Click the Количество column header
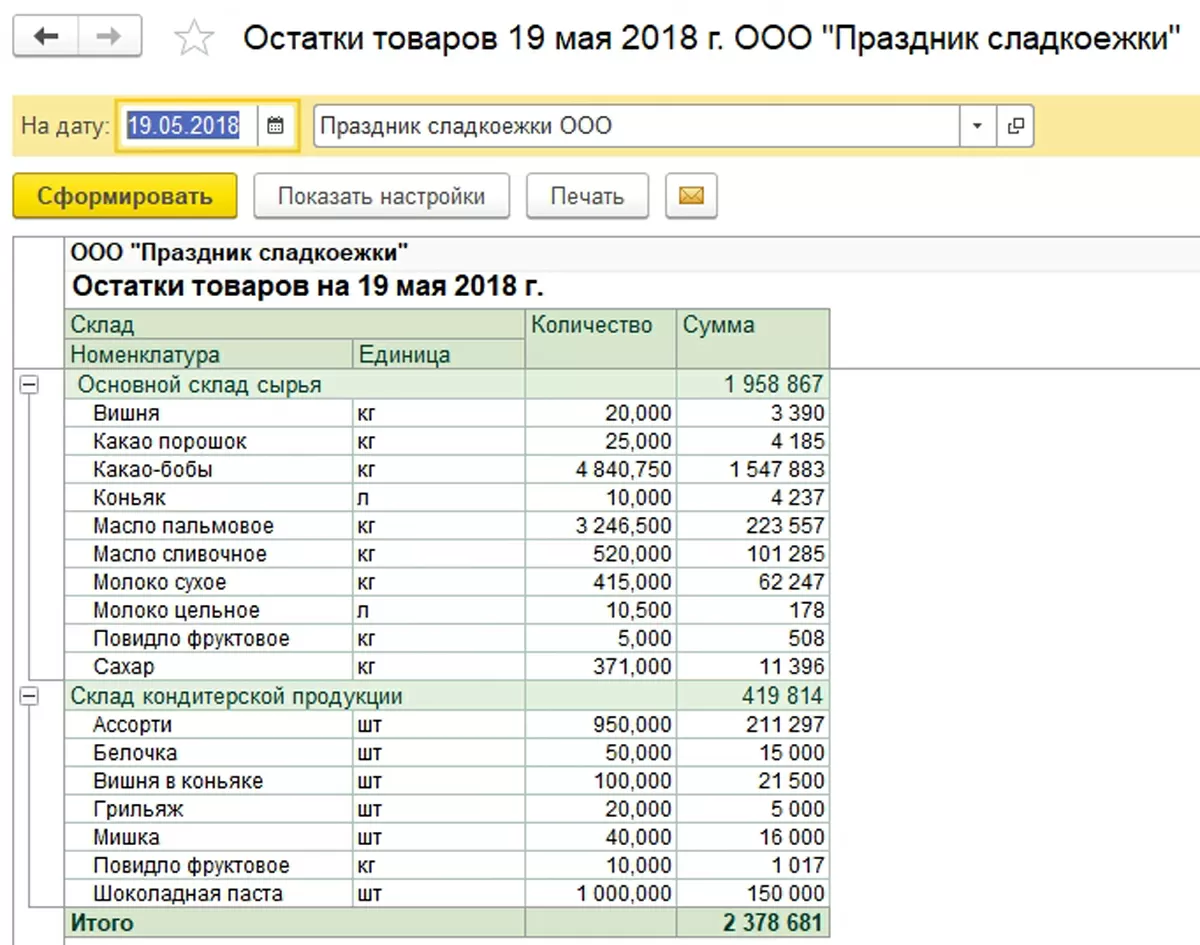 click(x=601, y=339)
